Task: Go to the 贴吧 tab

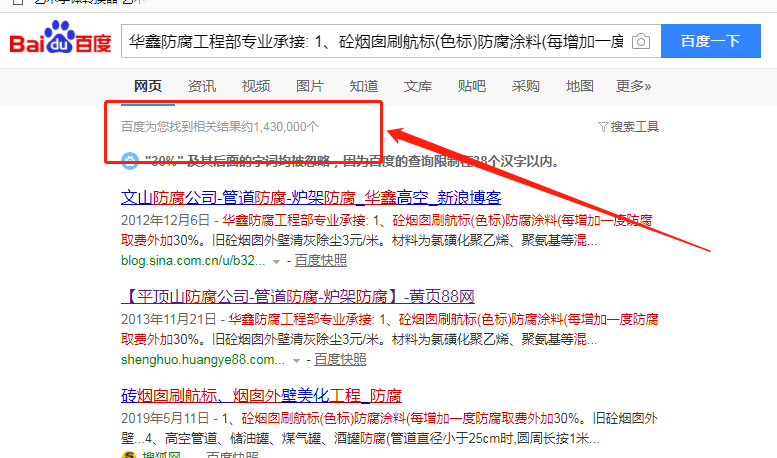Action: coord(472,86)
